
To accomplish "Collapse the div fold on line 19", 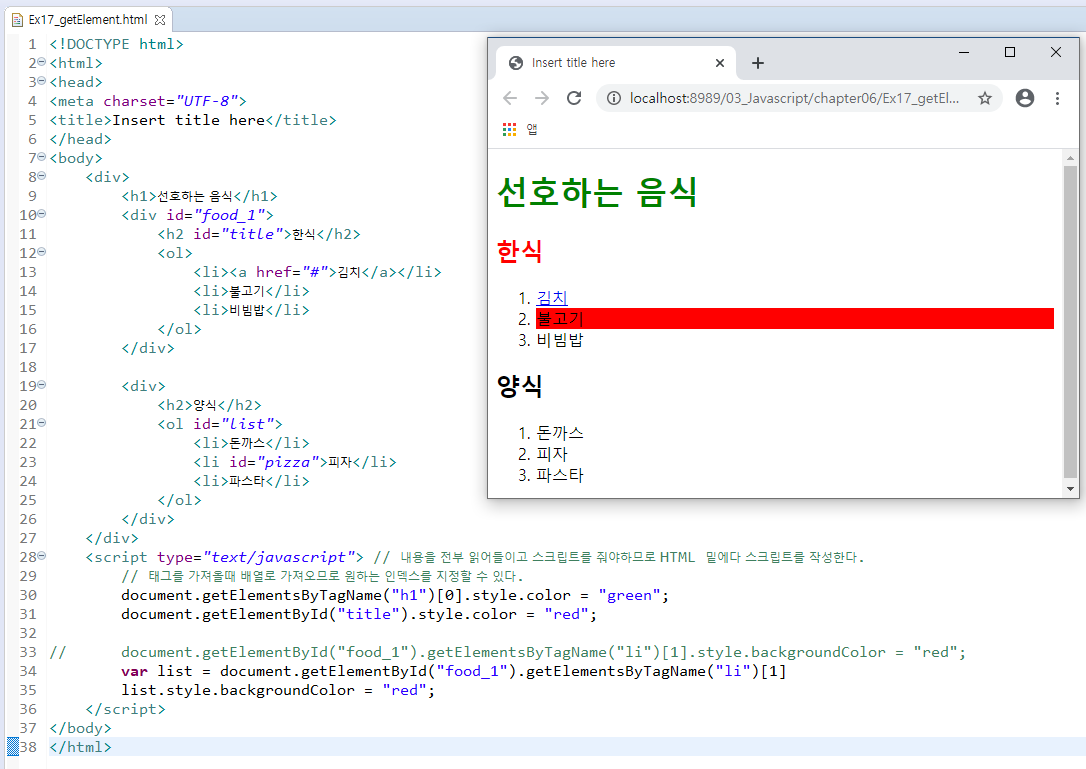I will pos(42,385).
